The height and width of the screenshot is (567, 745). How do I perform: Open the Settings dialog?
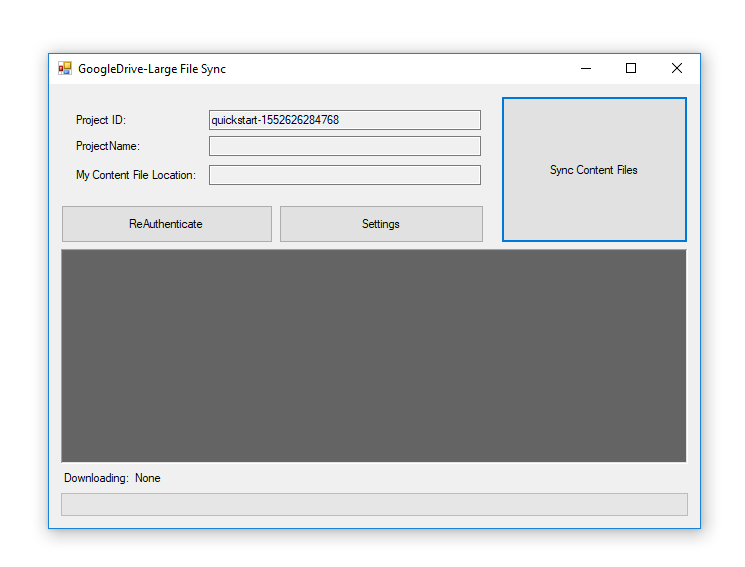pyautogui.click(x=381, y=224)
